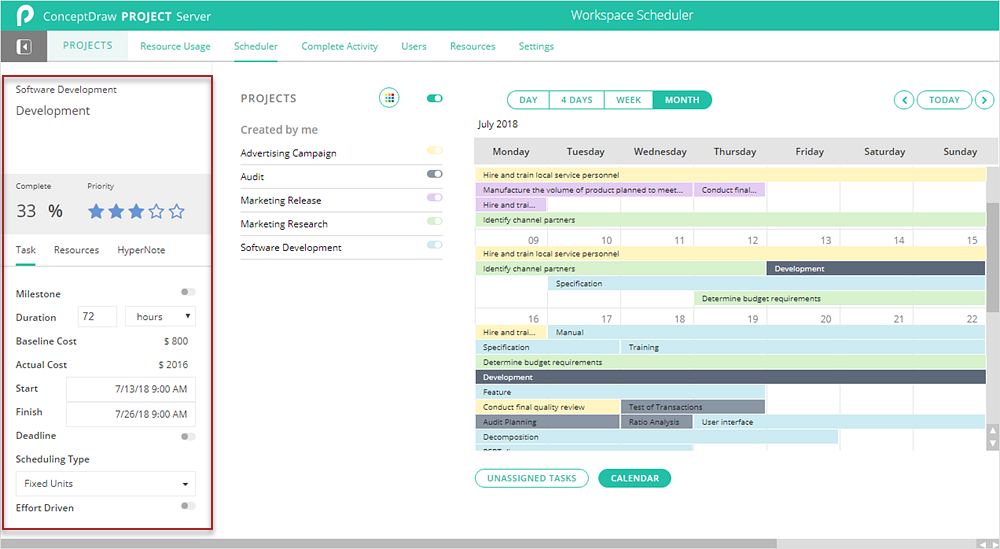Switch to the Resource Usage tab
This screenshot has width=1000, height=549.
tap(175, 46)
